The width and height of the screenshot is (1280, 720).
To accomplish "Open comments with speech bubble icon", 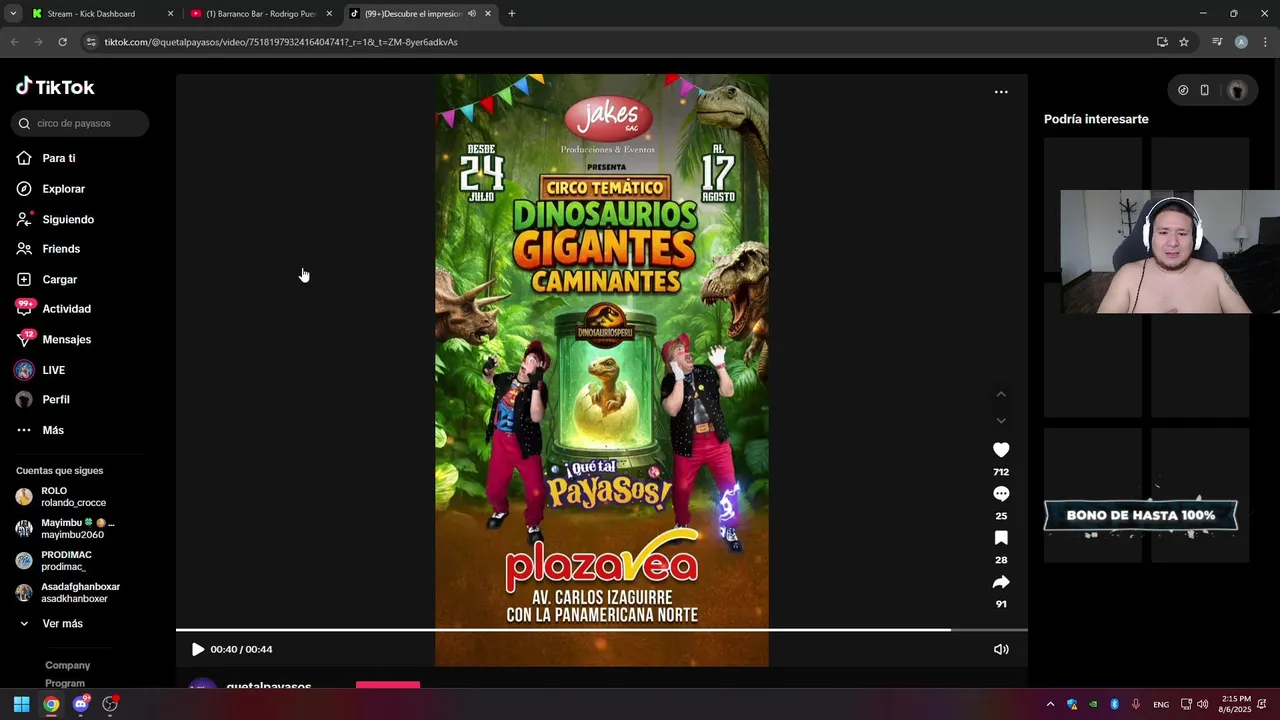I will [1001, 494].
